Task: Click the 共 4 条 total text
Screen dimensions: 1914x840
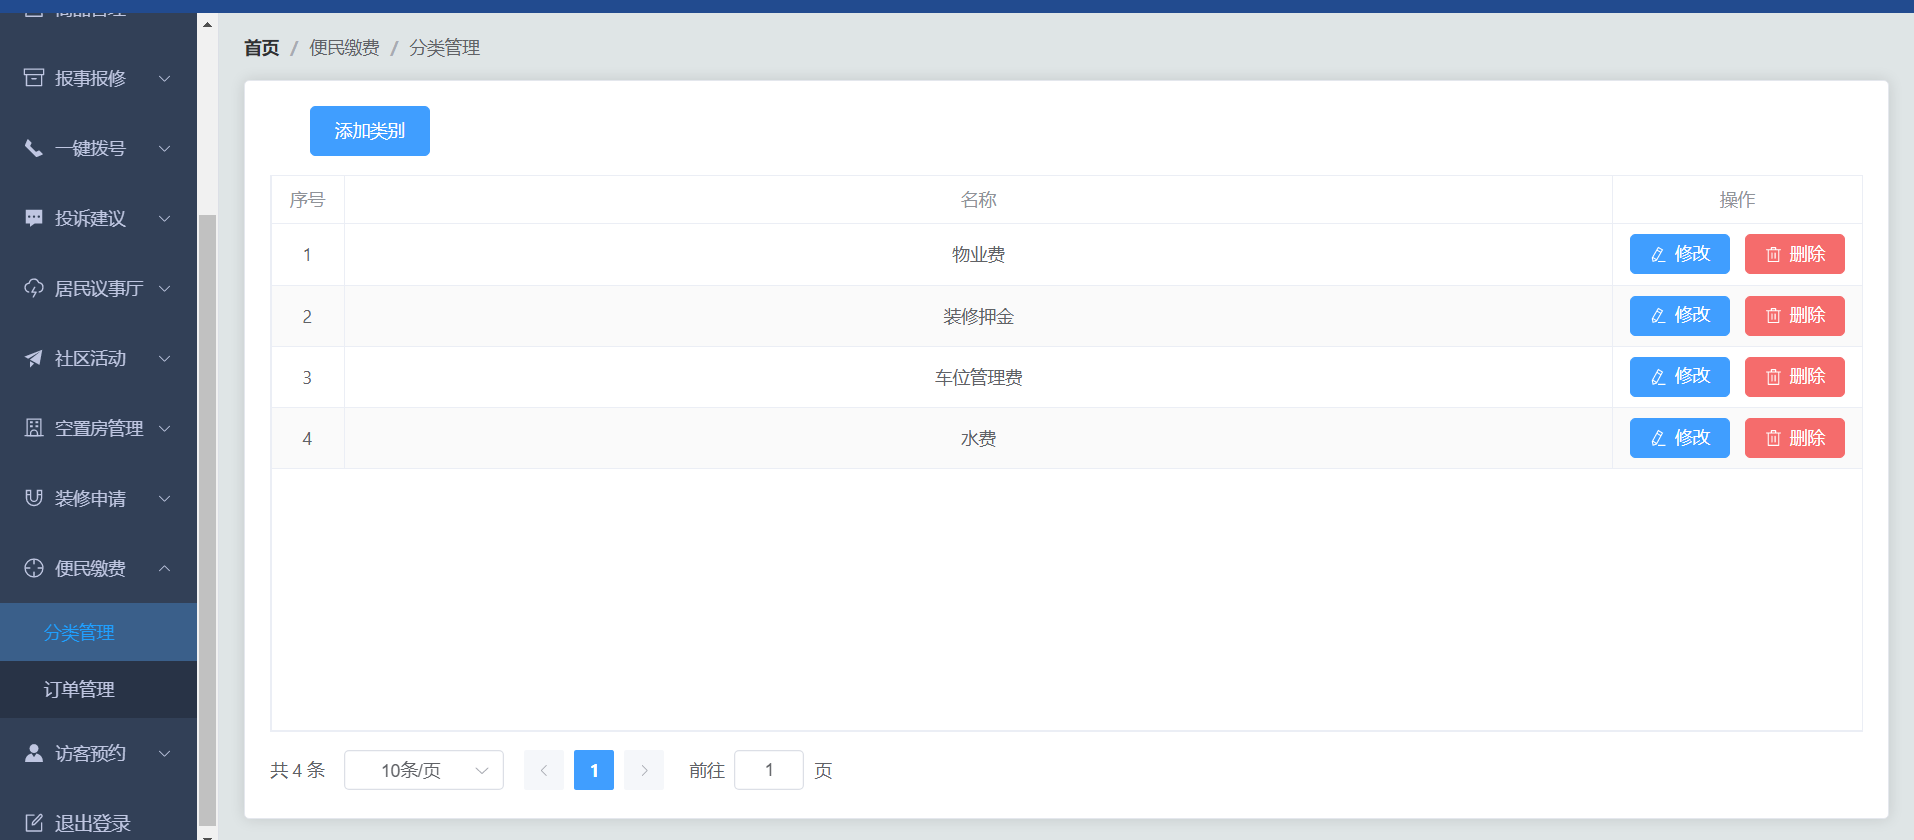Action: 298,770
